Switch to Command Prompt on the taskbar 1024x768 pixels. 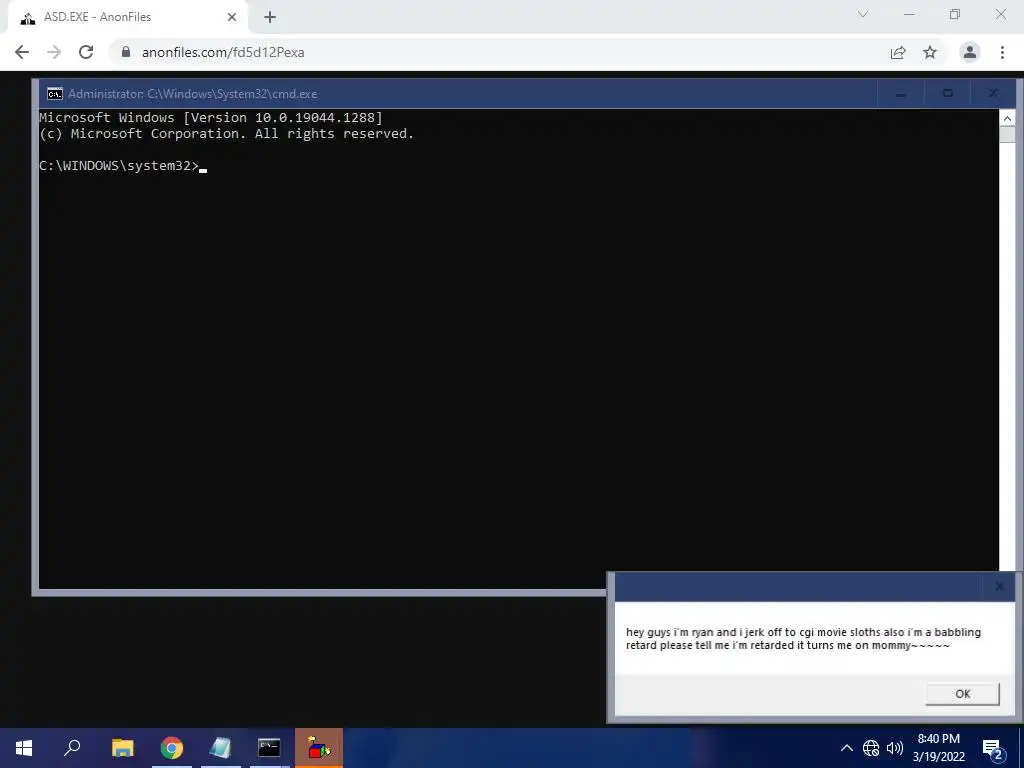(269, 748)
